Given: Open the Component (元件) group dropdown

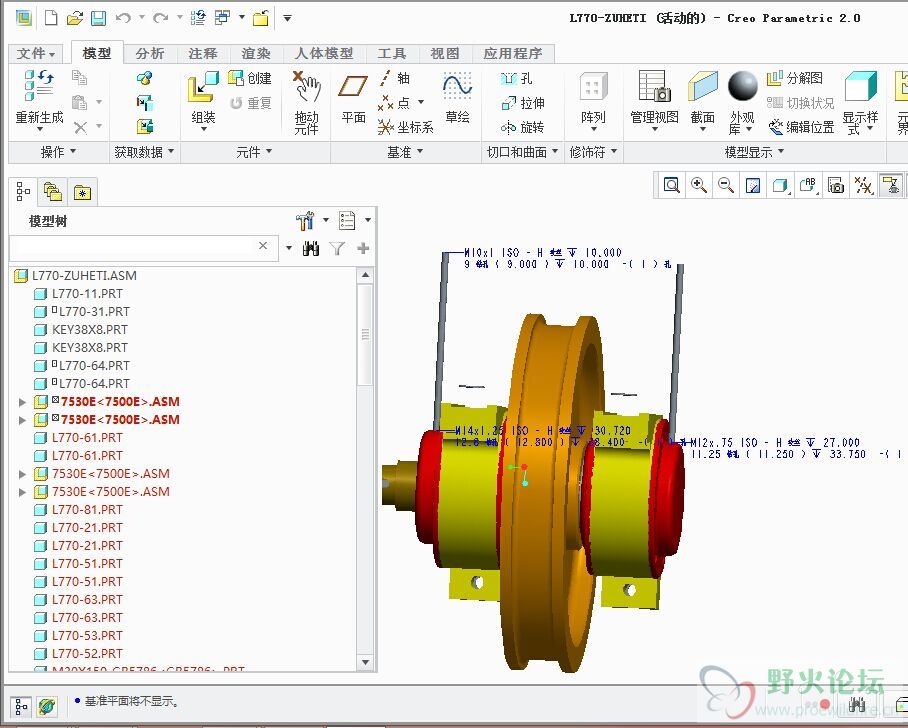Looking at the screenshot, I should 254,152.
